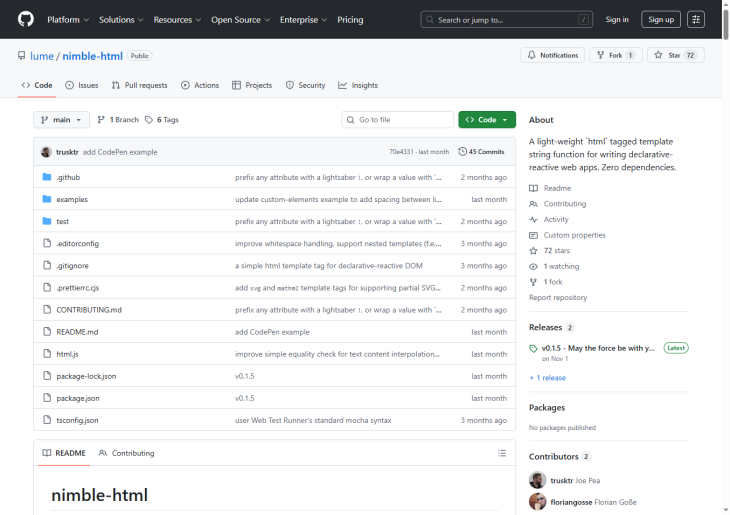This screenshot has width=730, height=515.
Task: Open the README outline icon
Action: (x=502, y=453)
